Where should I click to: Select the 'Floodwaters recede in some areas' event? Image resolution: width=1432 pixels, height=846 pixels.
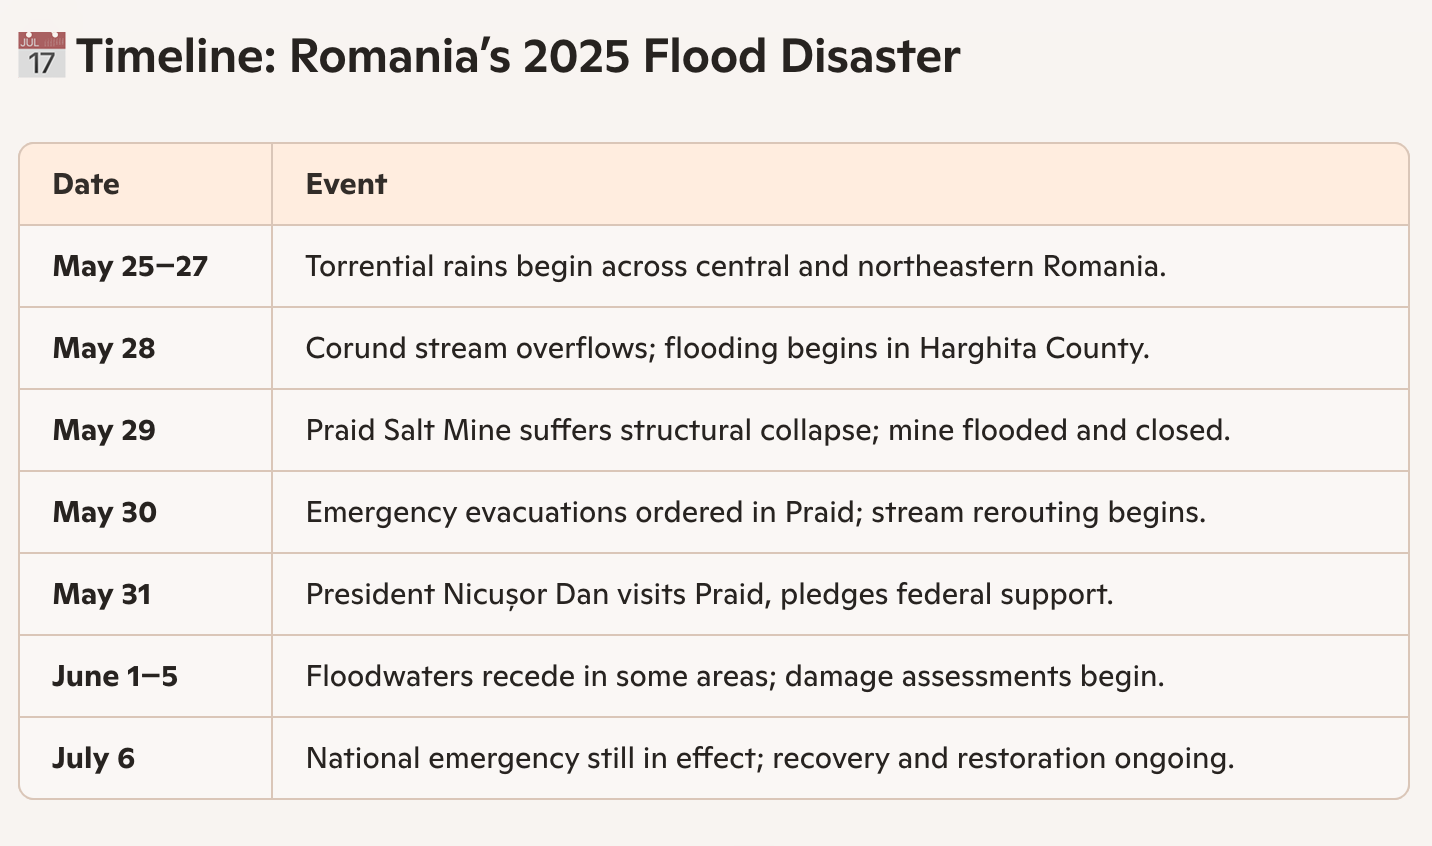[x=540, y=676]
